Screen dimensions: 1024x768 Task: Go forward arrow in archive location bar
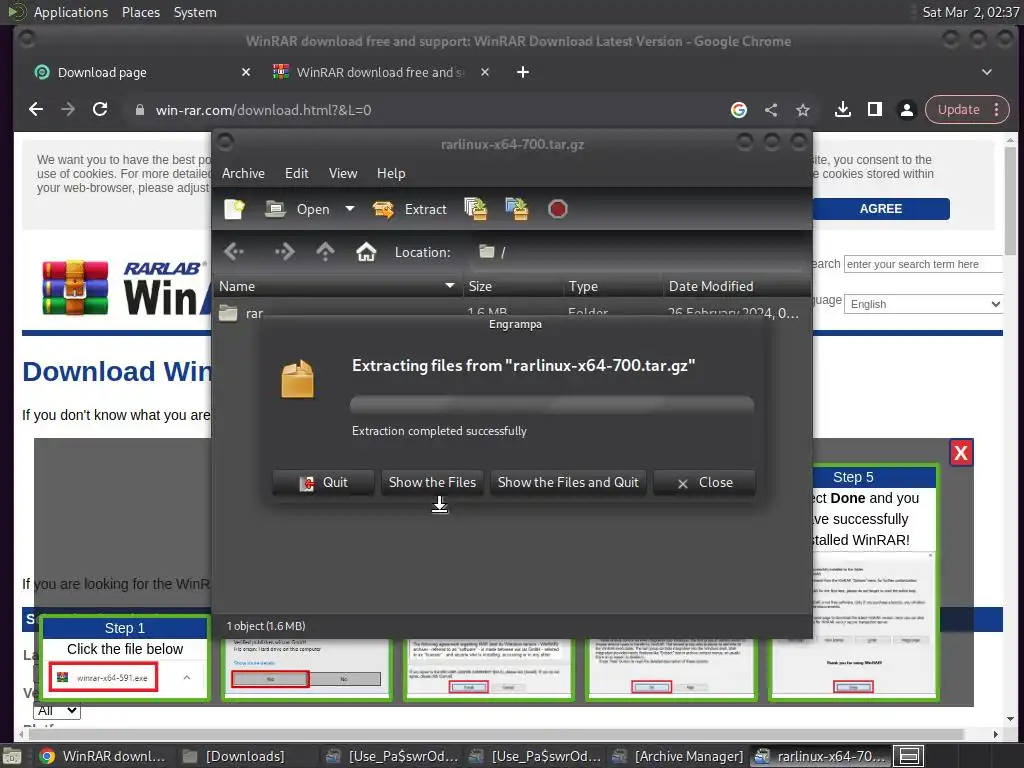point(284,251)
